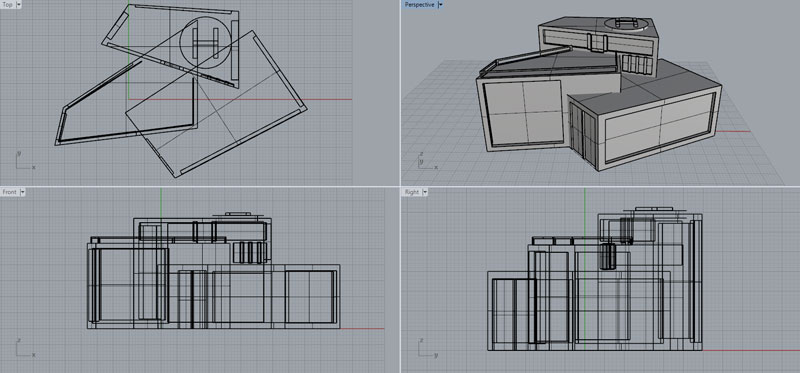
Task: Activate the Top viewport title label
Action: click(8, 4)
